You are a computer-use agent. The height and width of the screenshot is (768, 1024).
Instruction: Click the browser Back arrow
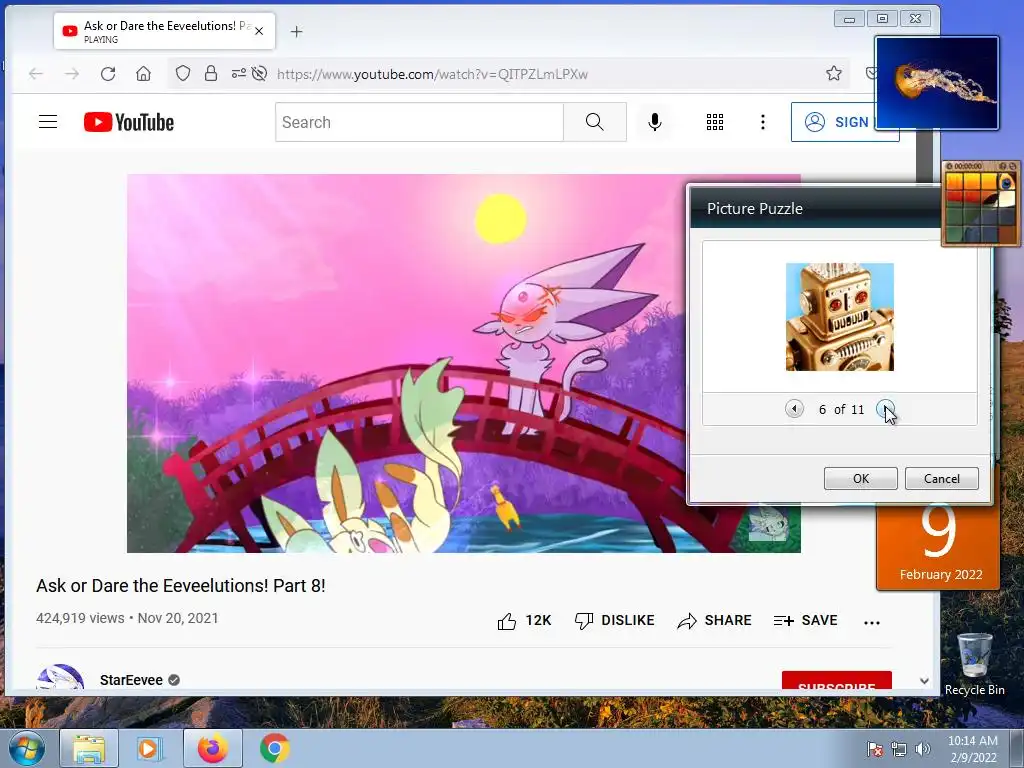pos(36,74)
